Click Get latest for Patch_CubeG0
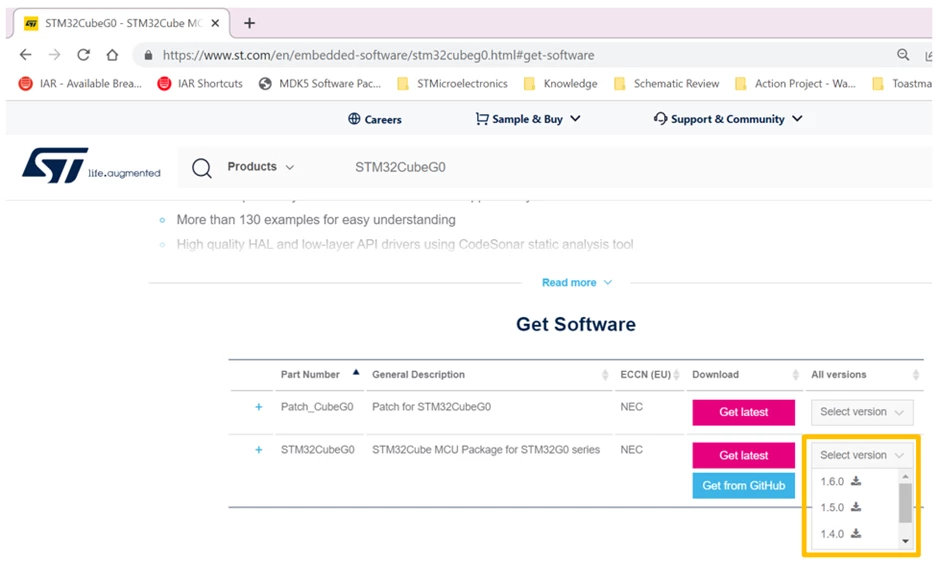940x565 pixels. tap(743, 412)
